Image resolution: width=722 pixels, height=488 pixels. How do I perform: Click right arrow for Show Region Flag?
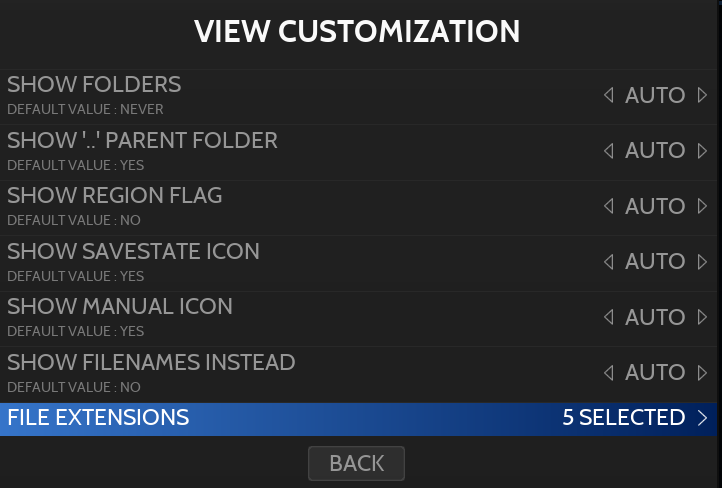point(702,207)
